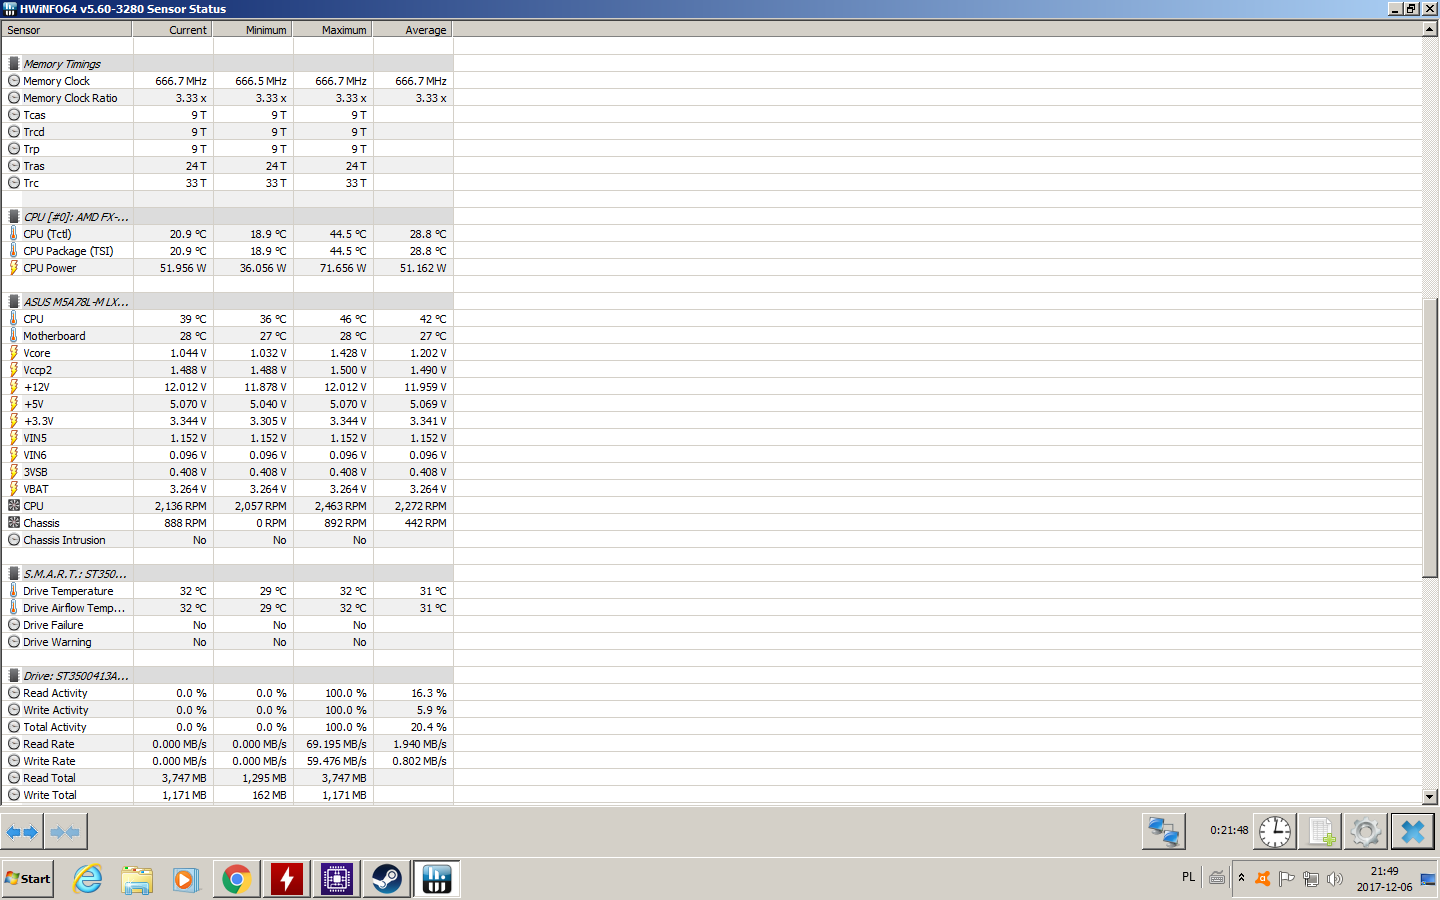The width and height of the screenshot is (1440, 900).
Task: Click the 20.4 % average activity value
Action: (x=429, y=727)
